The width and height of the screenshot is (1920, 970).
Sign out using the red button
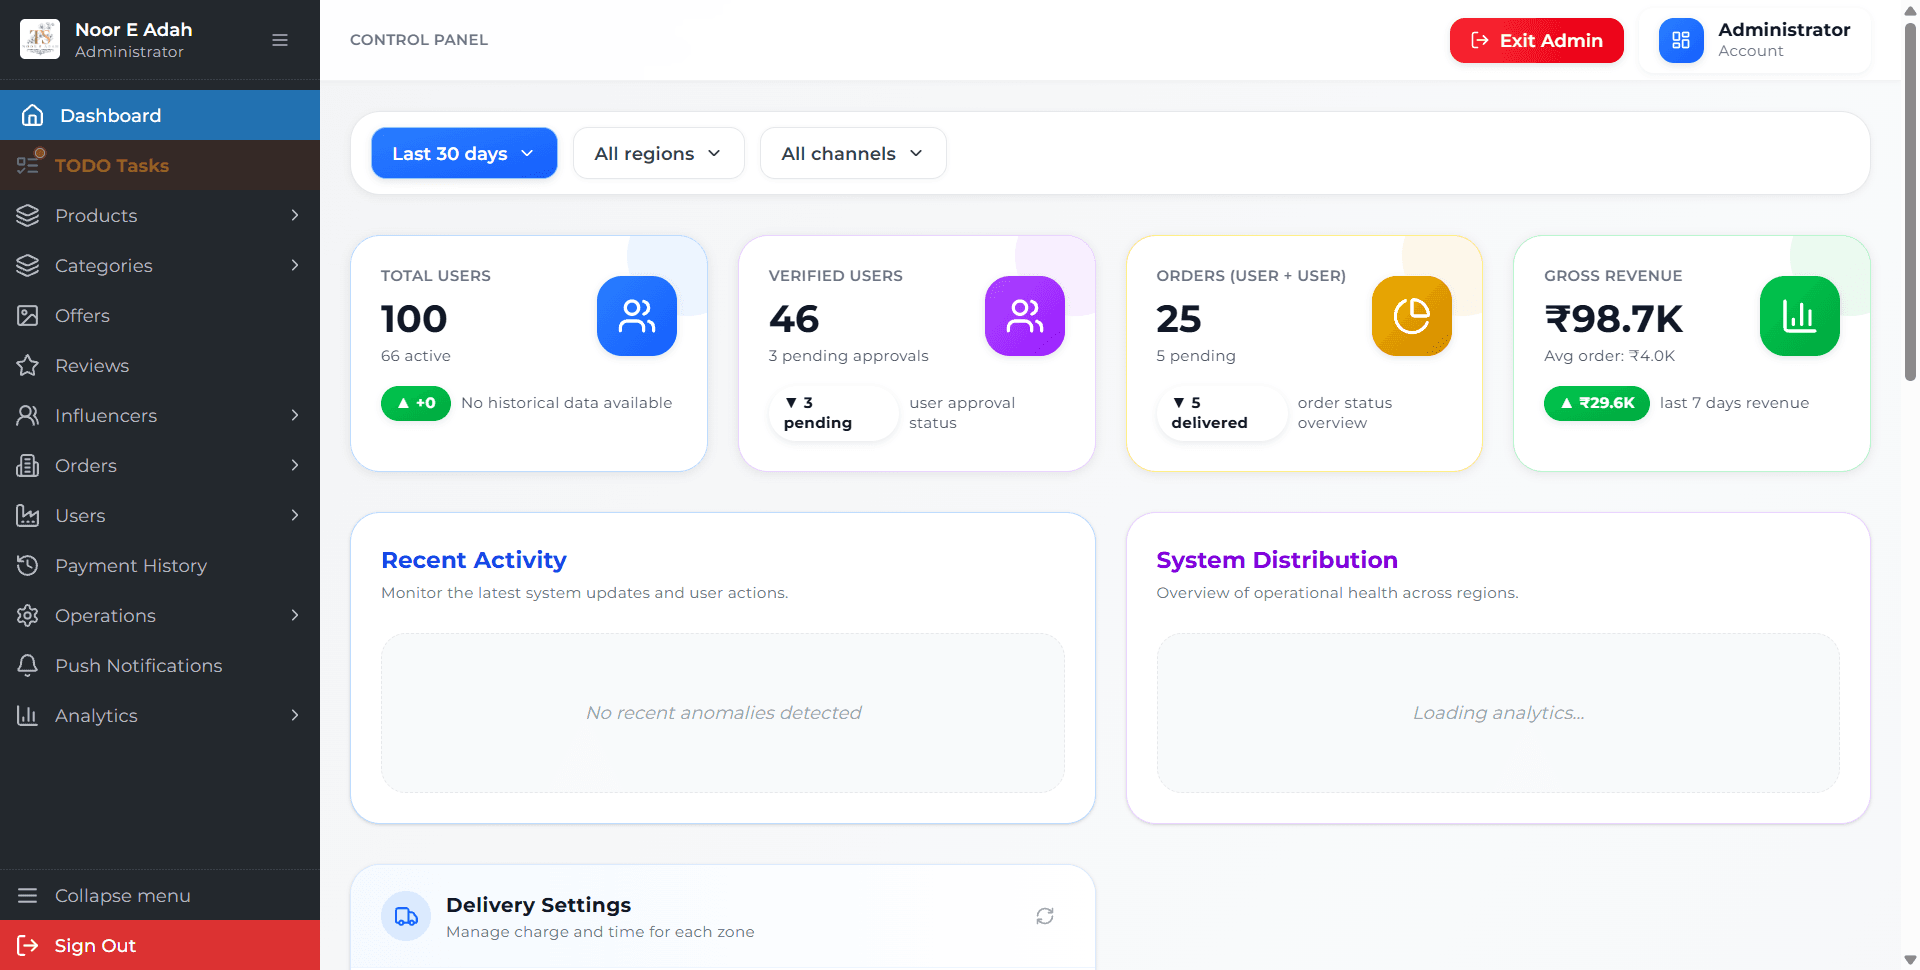pos(160,945)
